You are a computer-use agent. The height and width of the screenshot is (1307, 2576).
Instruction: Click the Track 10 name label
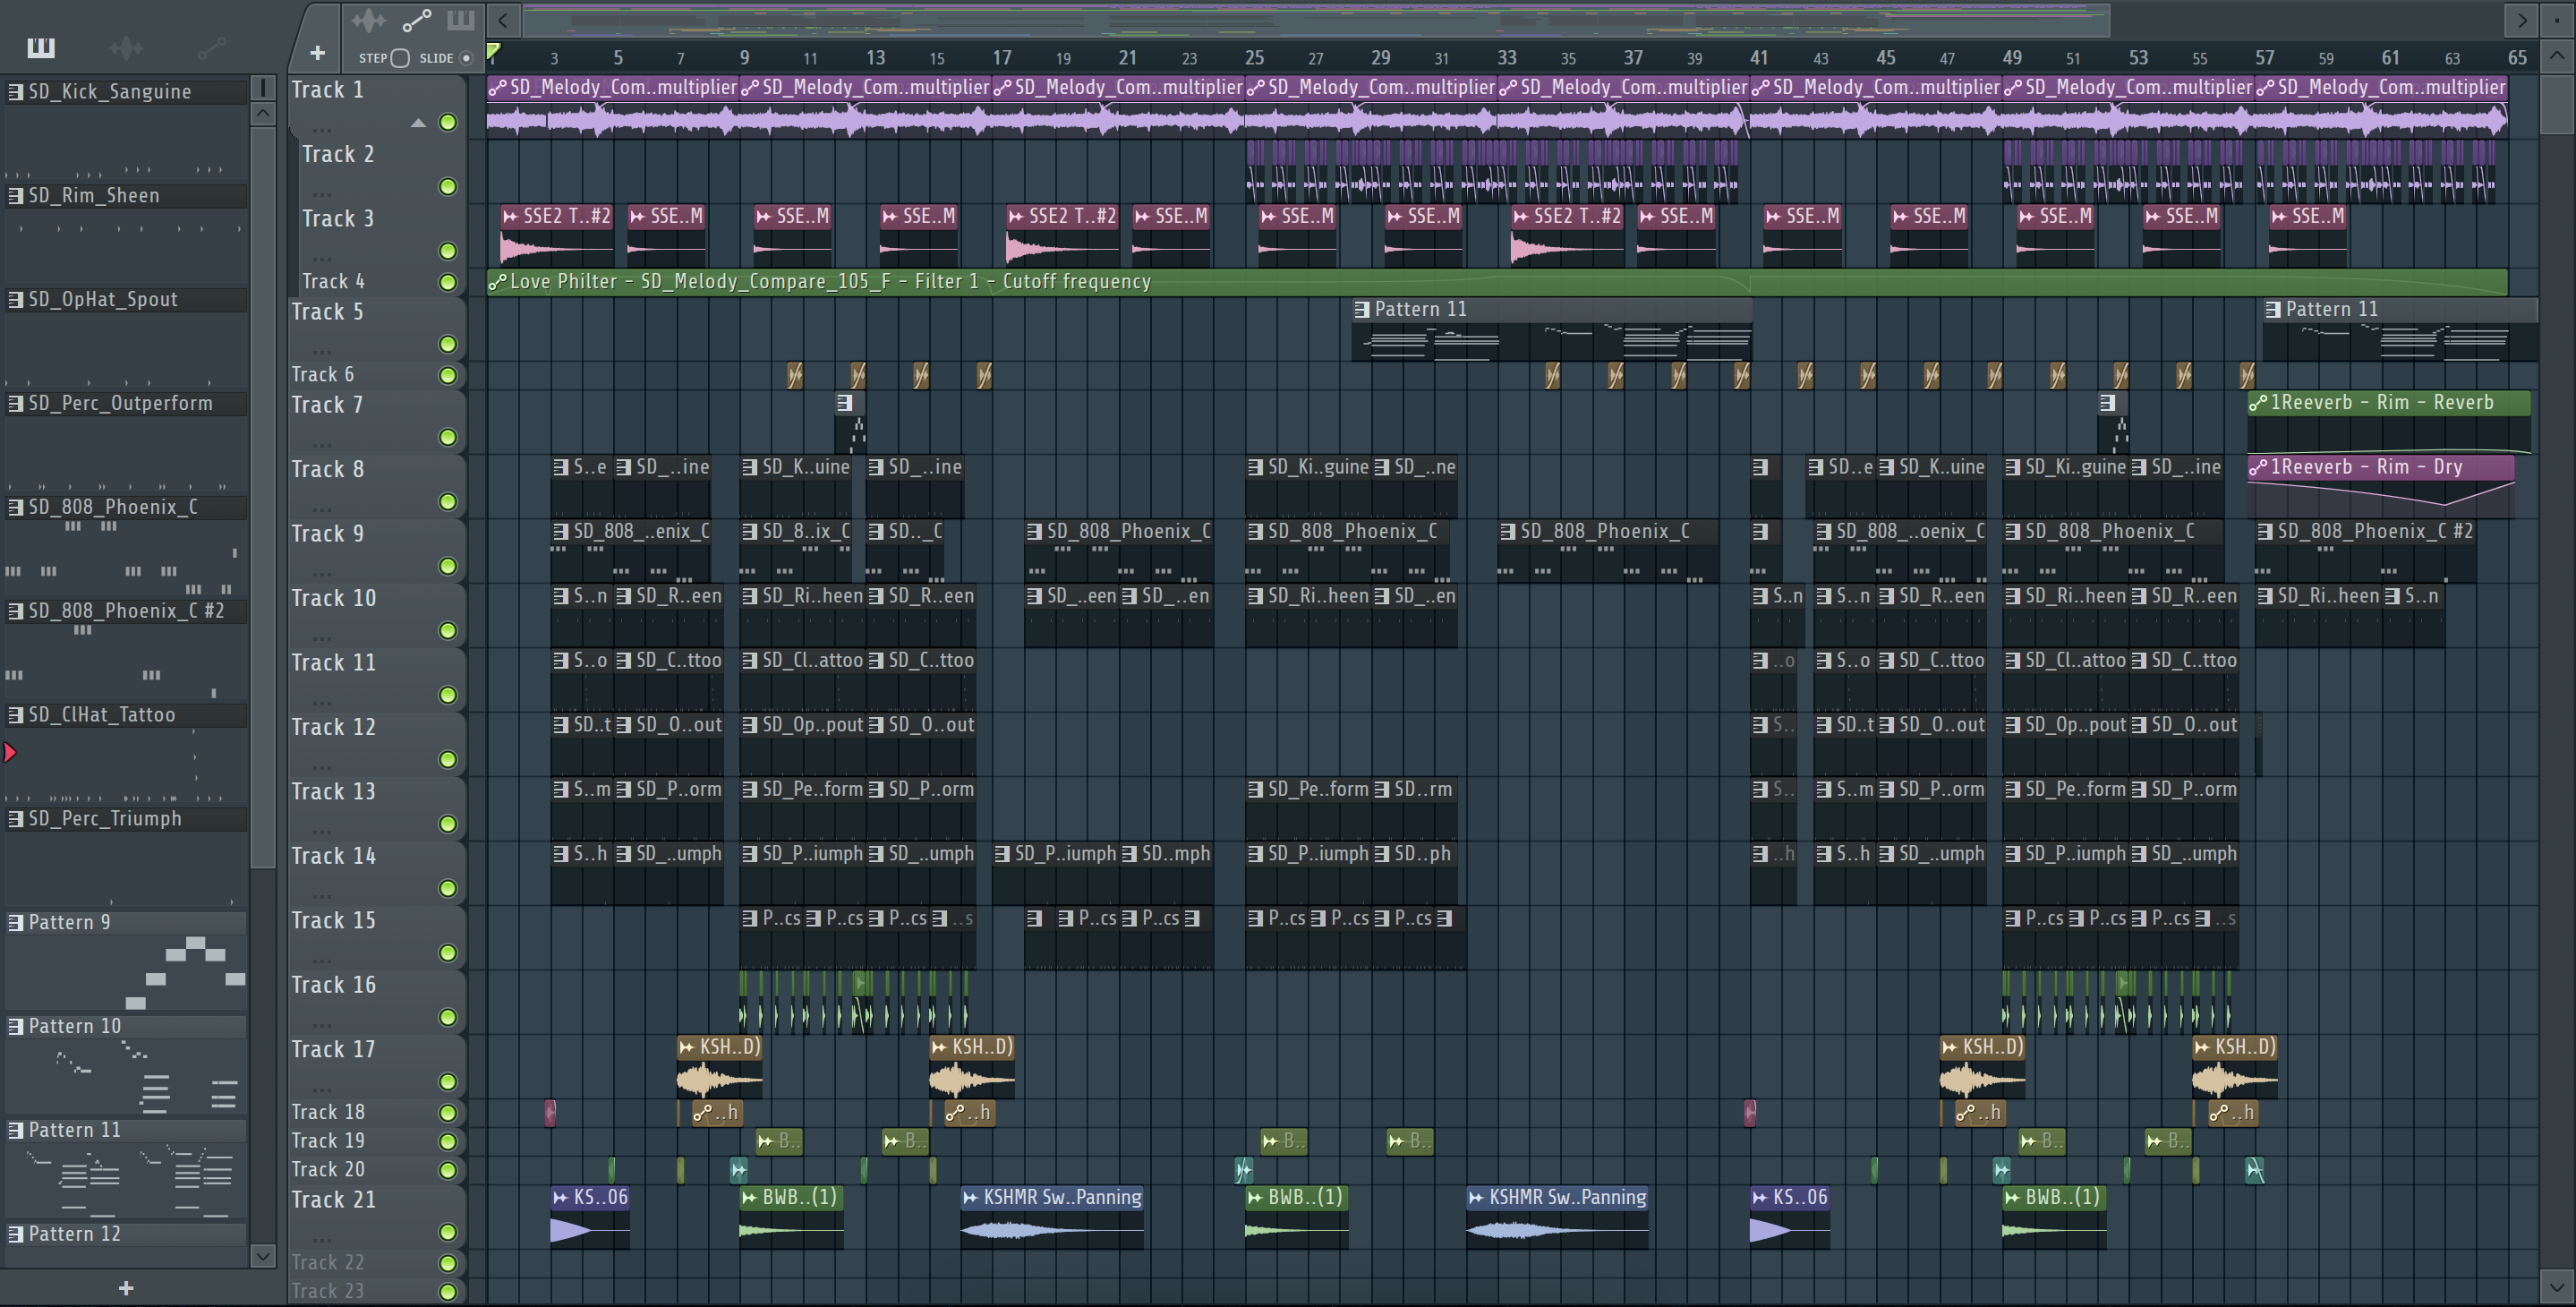[333, 598]
